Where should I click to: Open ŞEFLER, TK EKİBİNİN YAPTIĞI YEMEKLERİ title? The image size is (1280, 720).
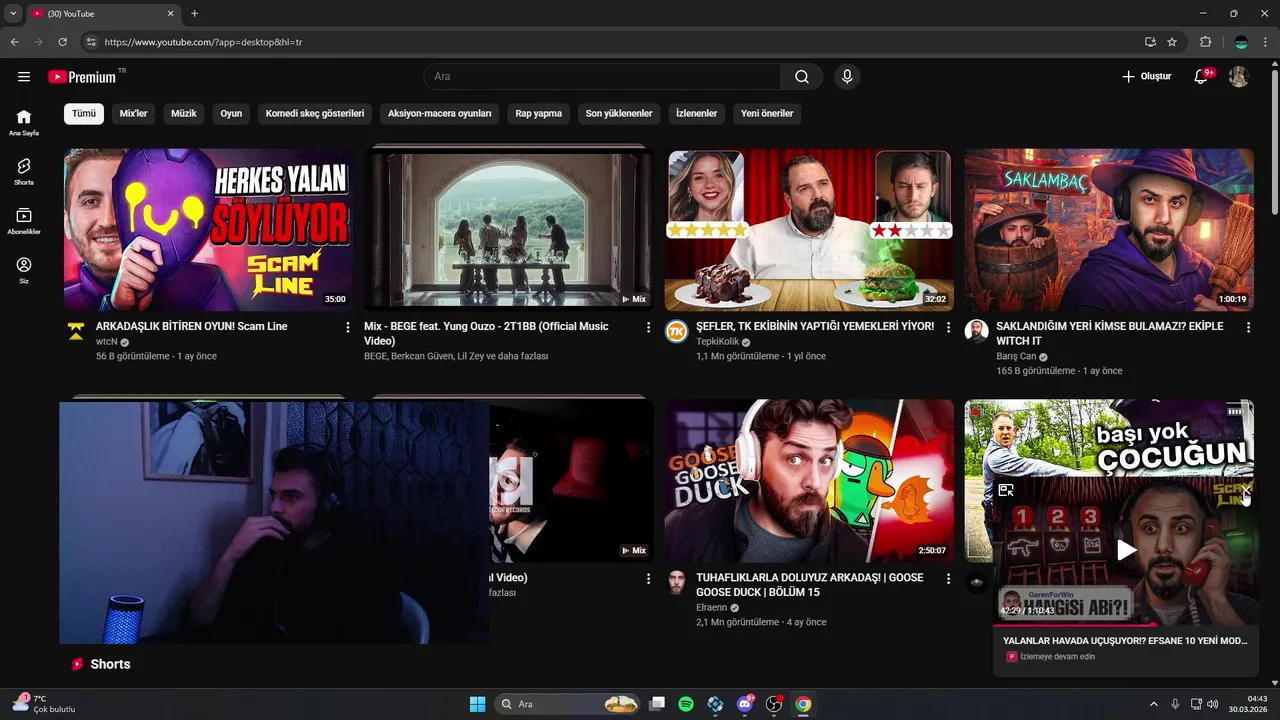(815, 326)
